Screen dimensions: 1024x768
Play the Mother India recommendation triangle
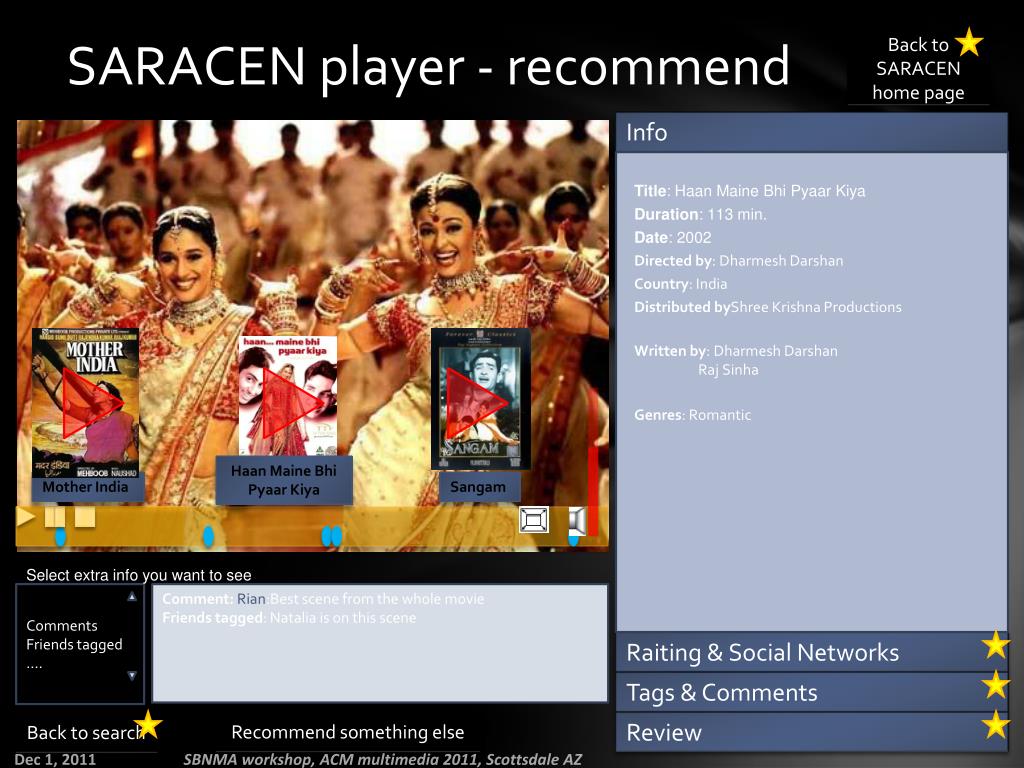coord(92,404)
